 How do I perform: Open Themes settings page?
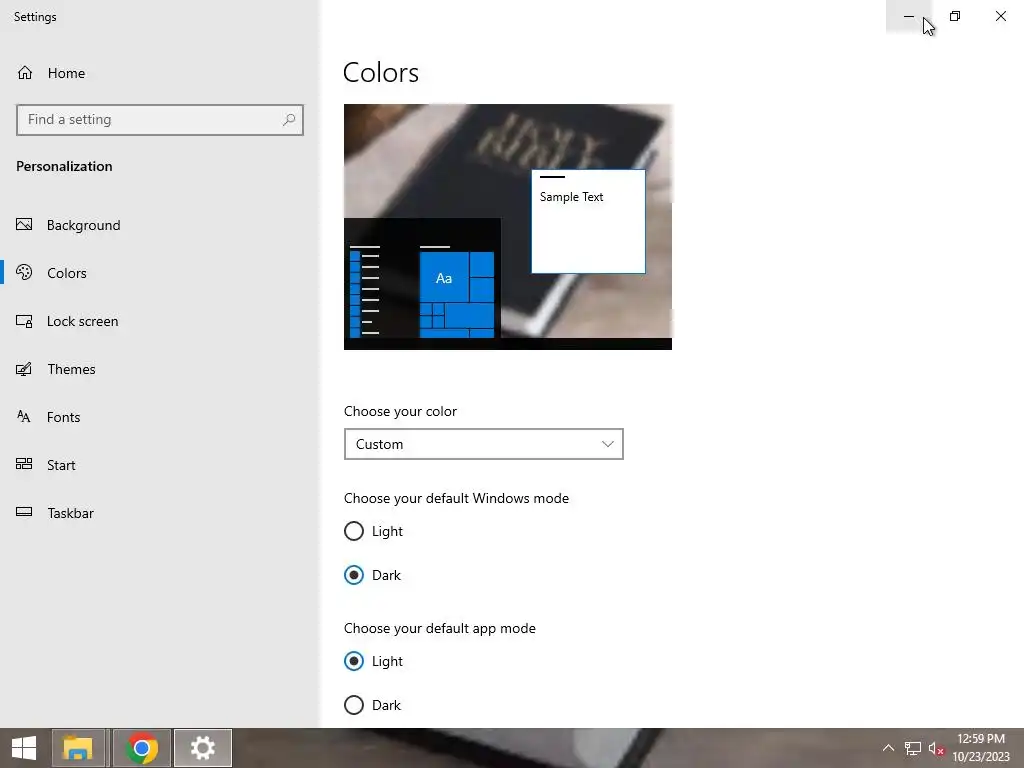click(x=71, y=369)
